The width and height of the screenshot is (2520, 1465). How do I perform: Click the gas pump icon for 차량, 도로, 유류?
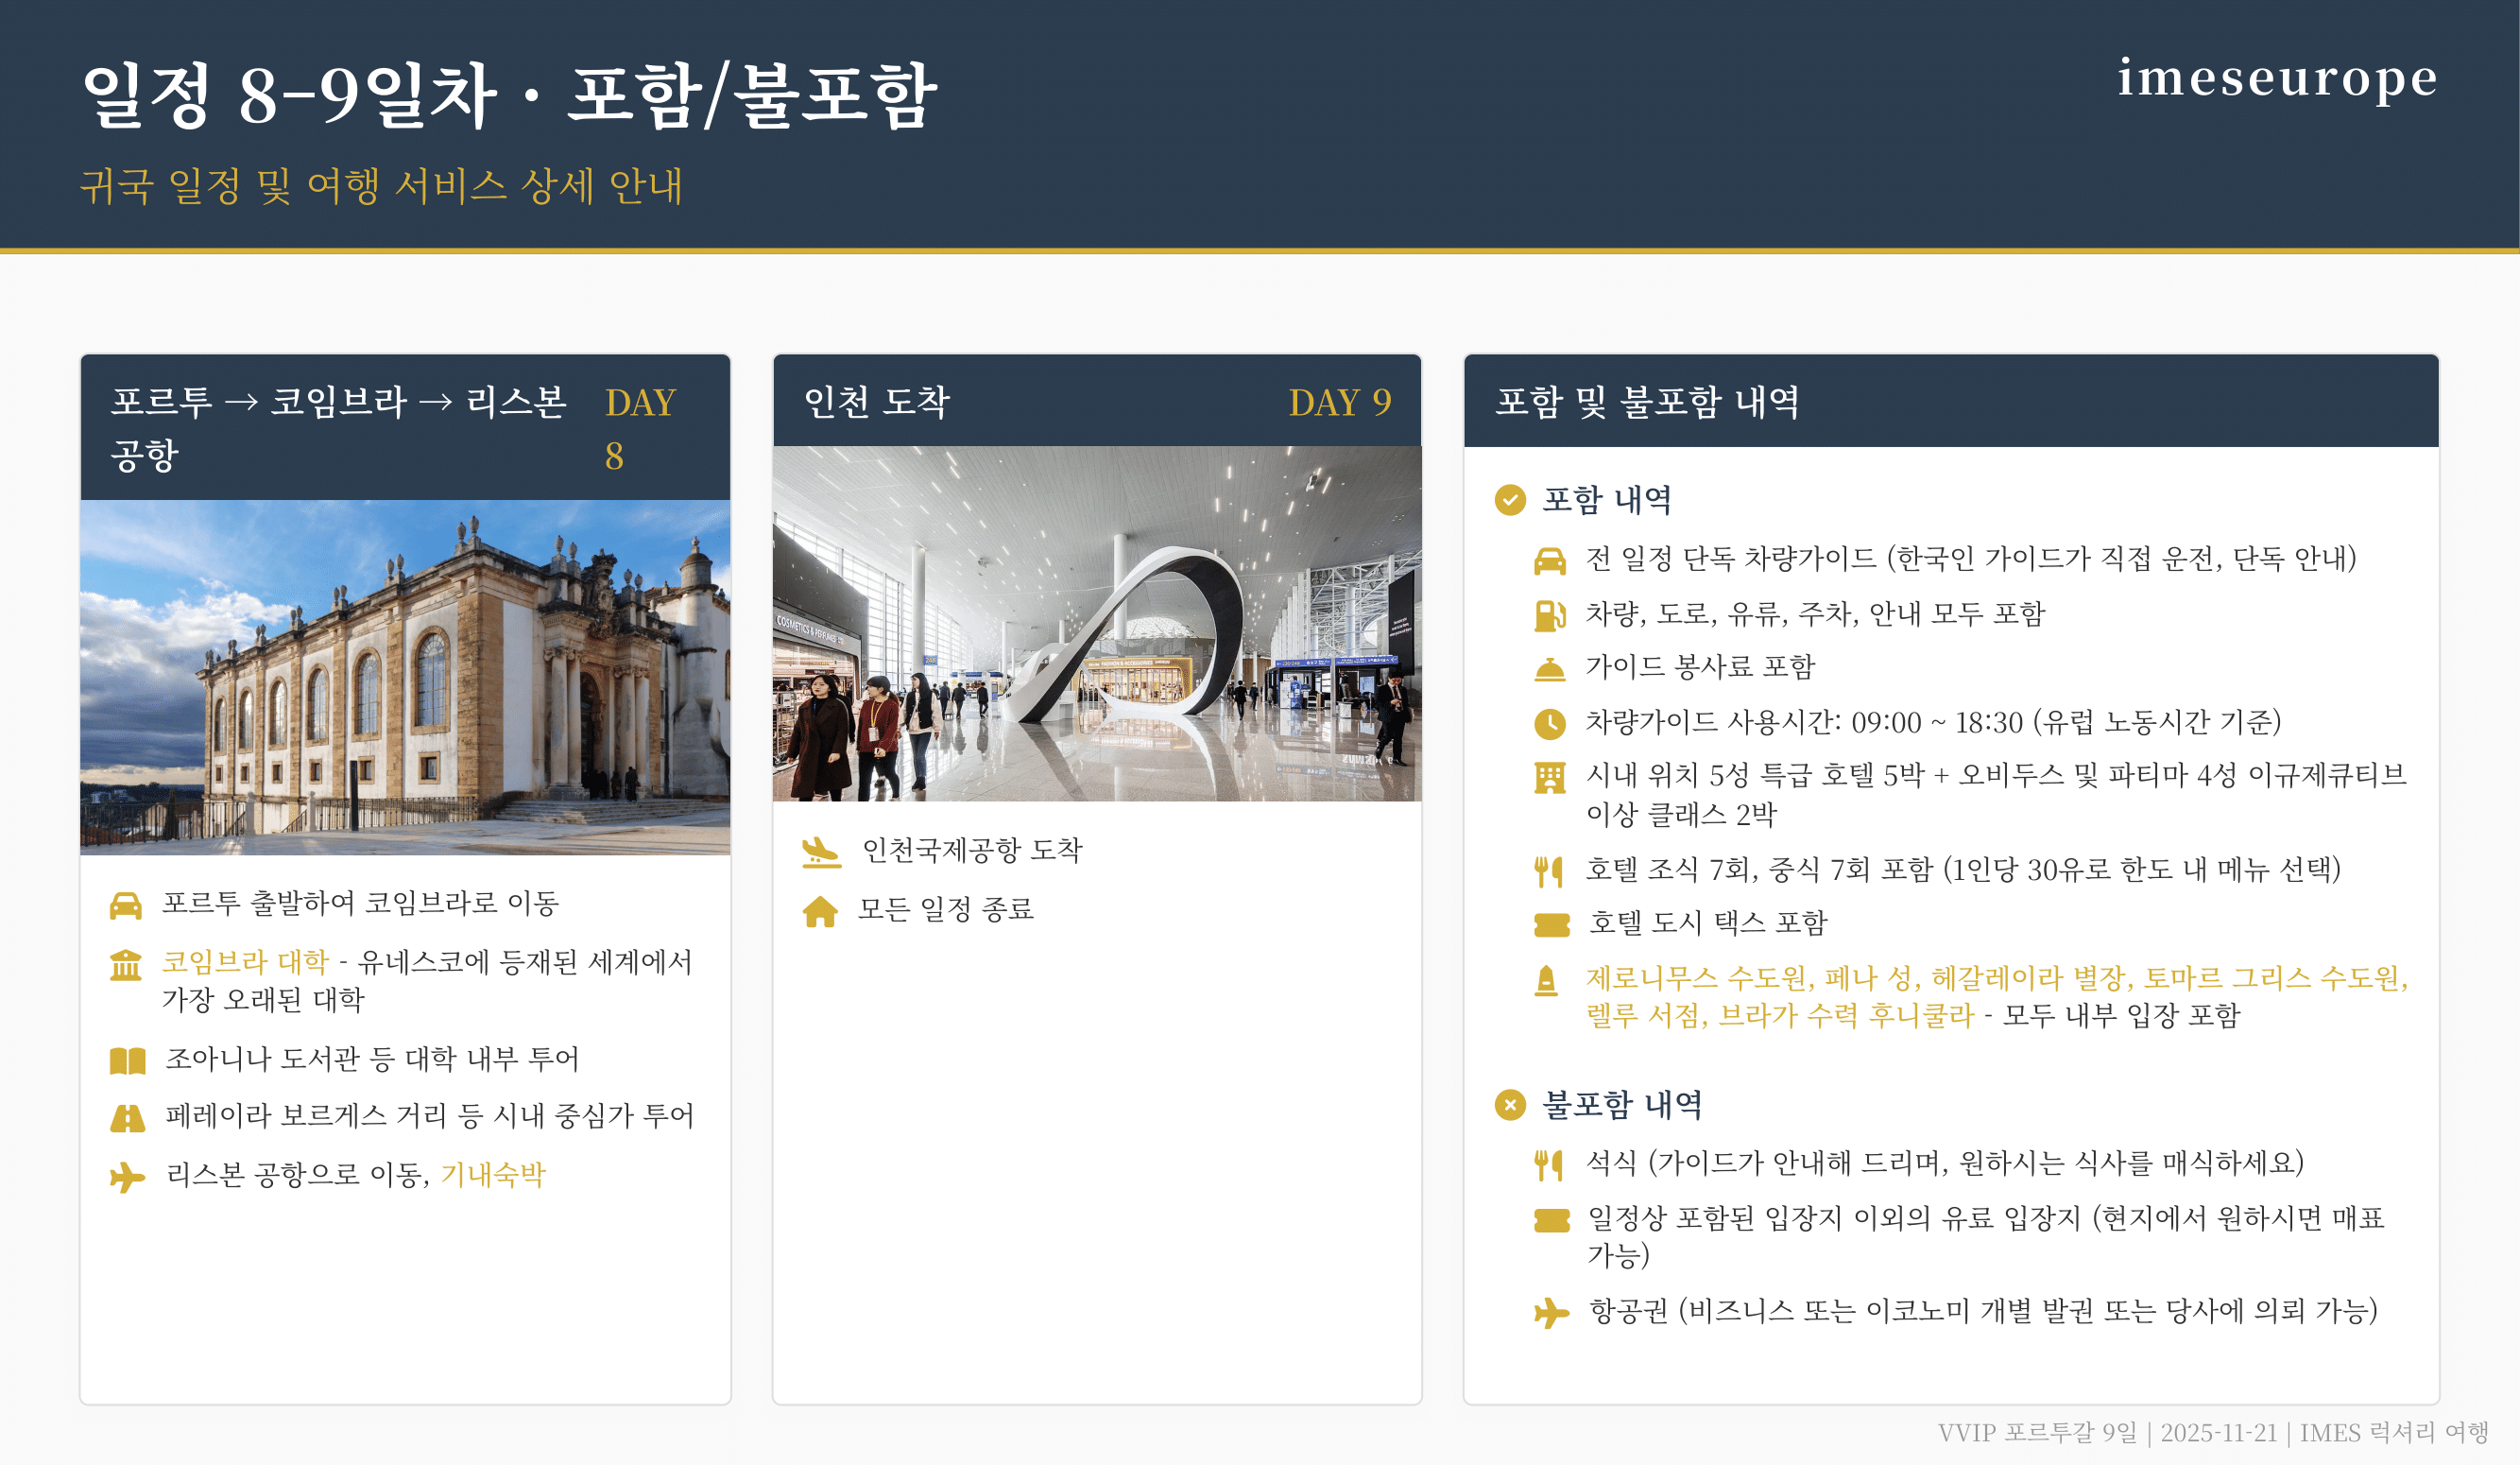tap(1549, 615)
